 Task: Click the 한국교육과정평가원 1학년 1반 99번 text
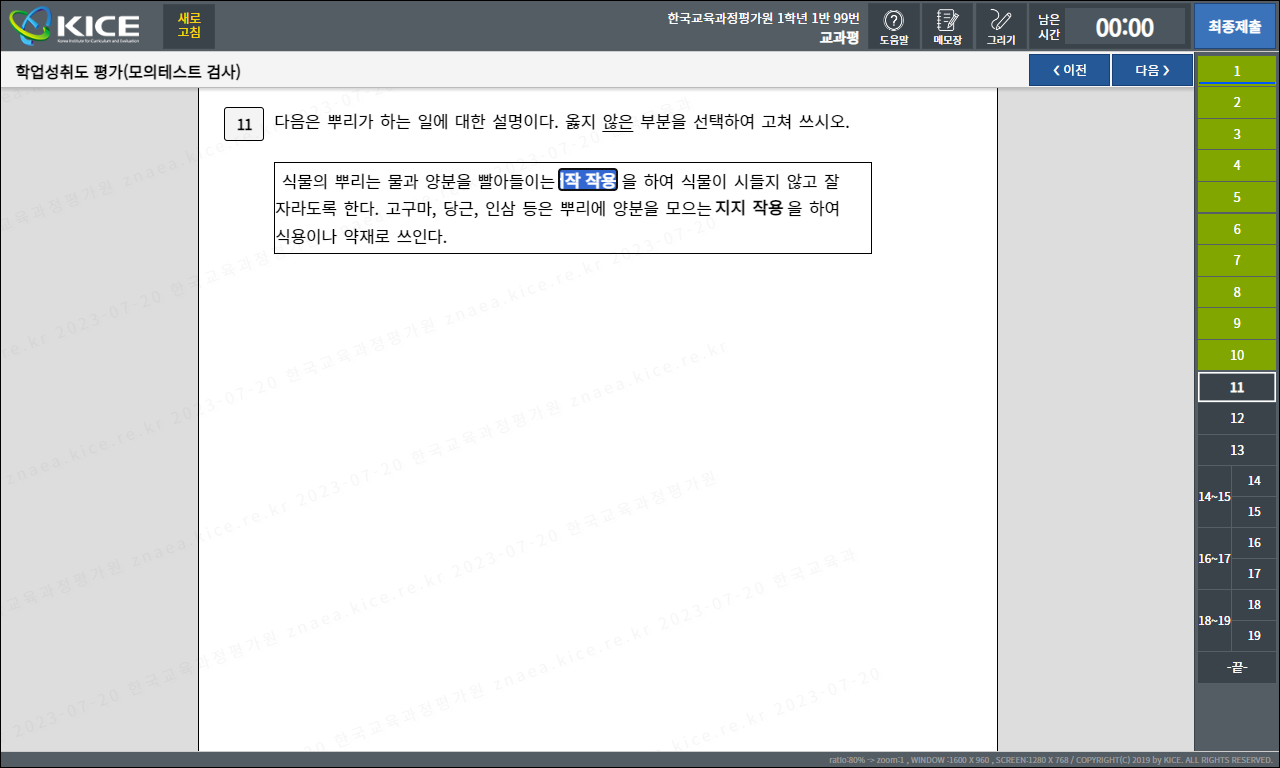pos(763,18)
